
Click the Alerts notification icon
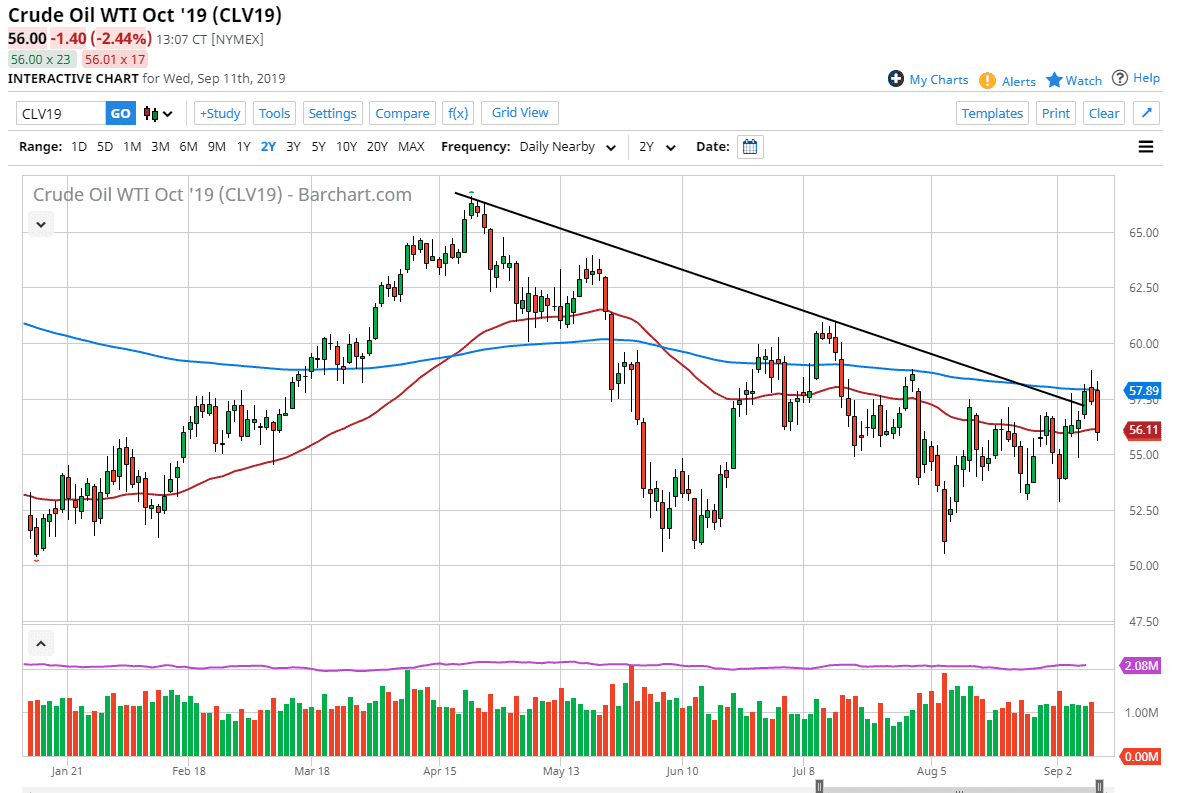point(988,79)
